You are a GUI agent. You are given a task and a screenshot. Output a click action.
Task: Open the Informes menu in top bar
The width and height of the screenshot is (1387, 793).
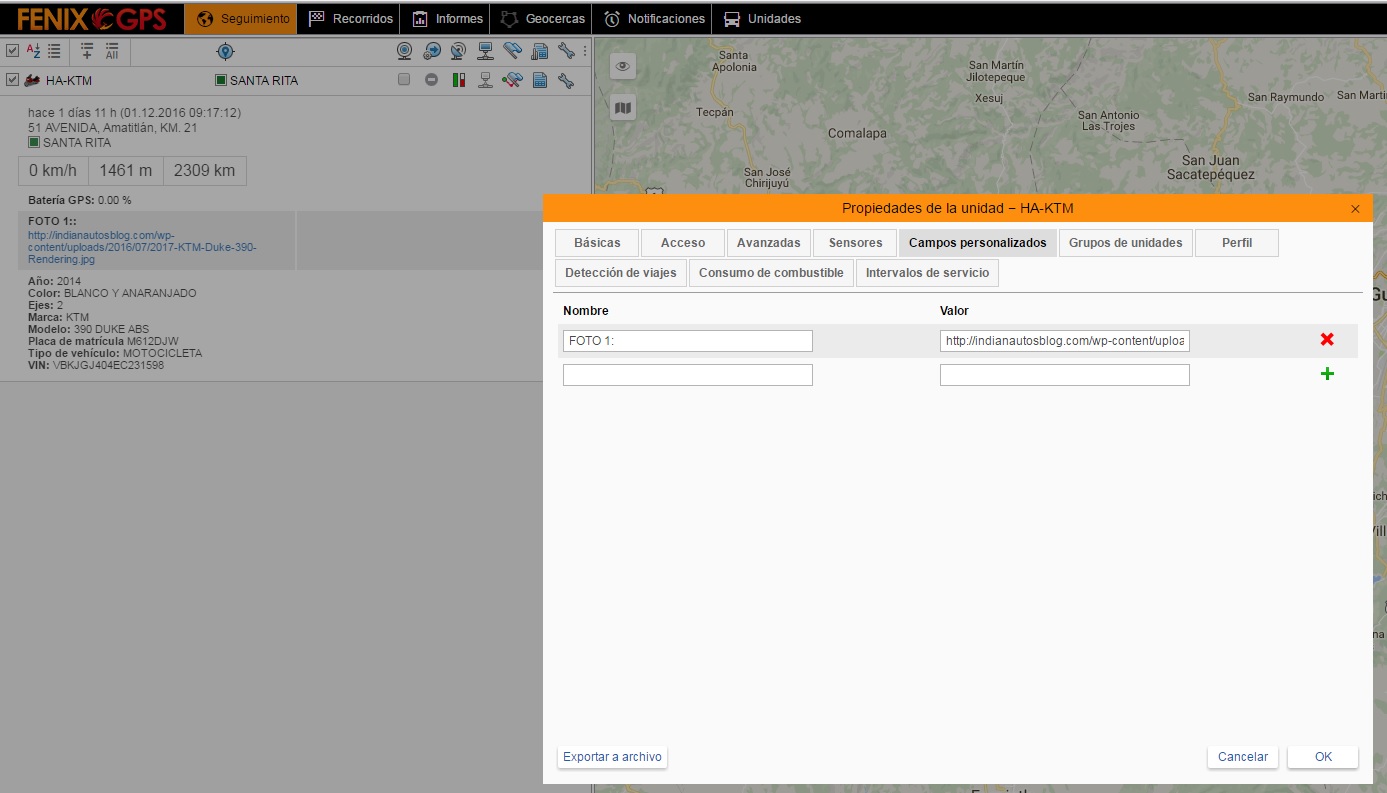447,18
